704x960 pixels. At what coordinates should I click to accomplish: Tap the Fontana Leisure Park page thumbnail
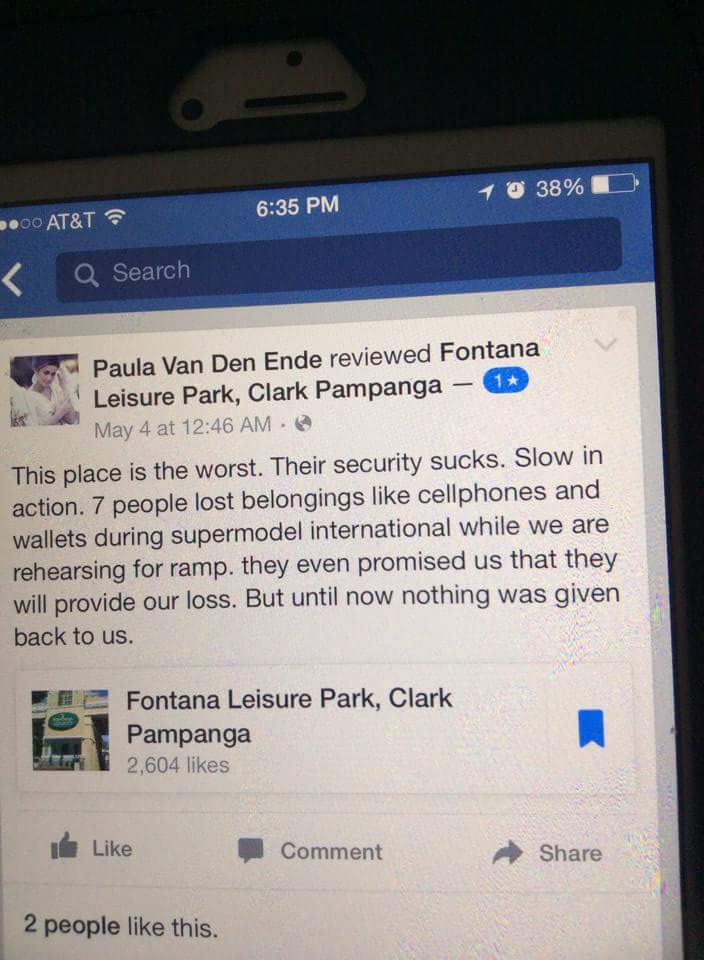[70, 730]
